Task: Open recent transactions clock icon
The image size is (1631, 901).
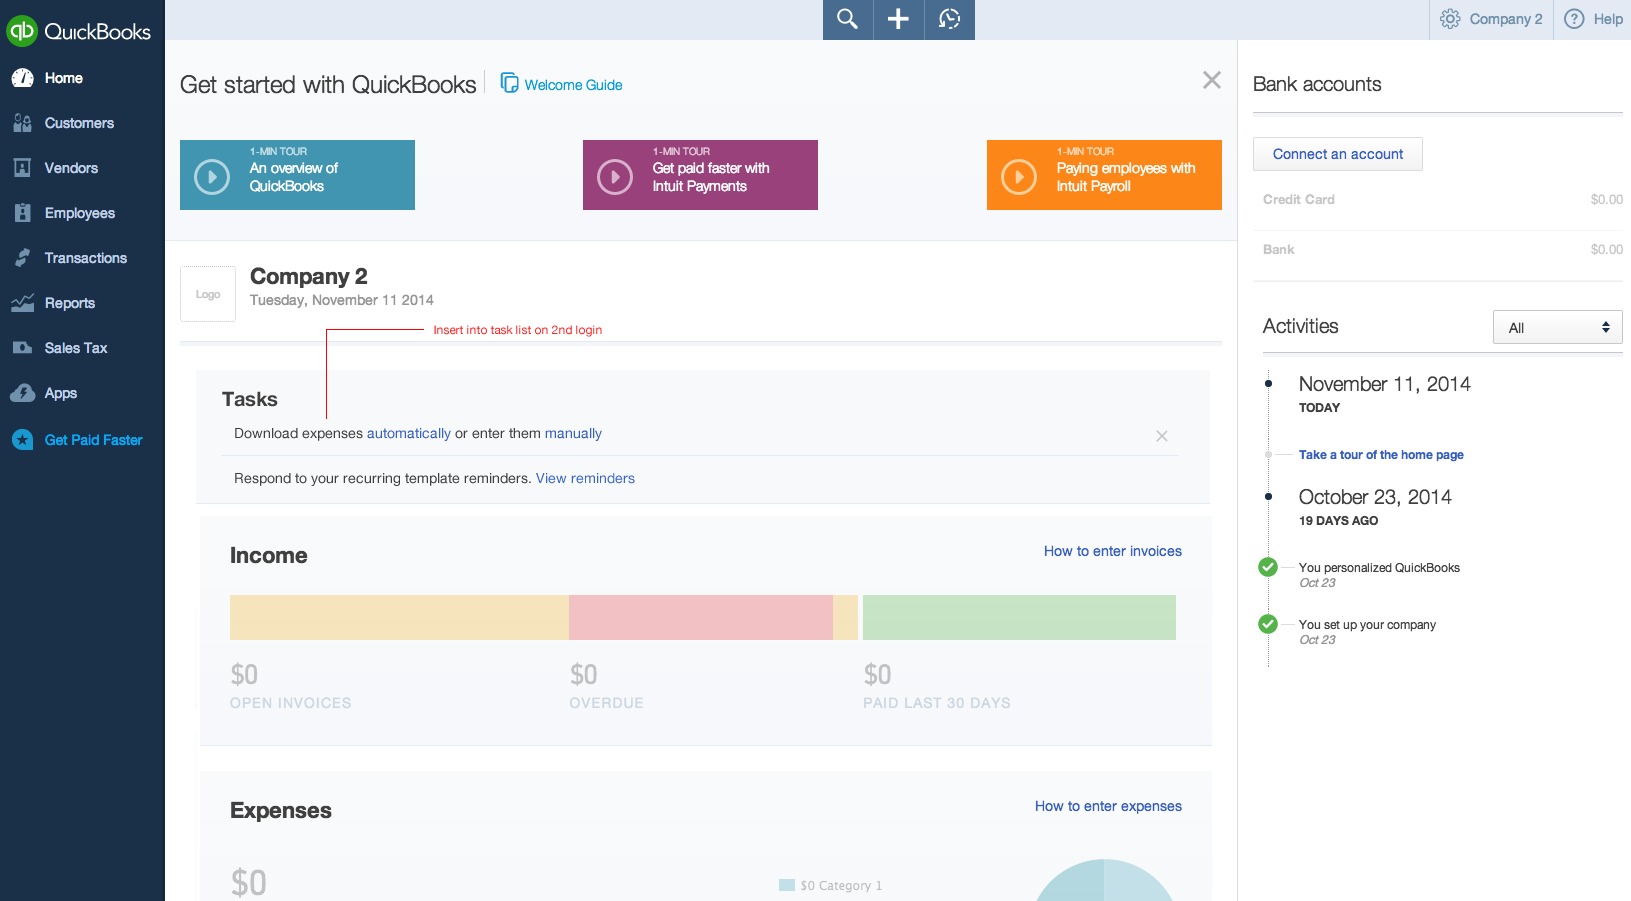Action: (949, 19)
